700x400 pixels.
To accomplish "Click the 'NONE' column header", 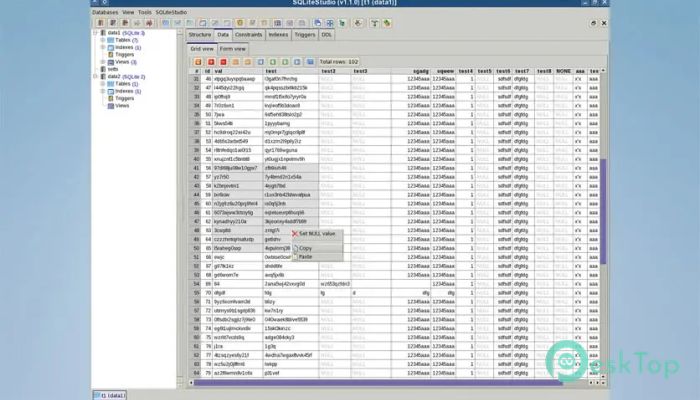I will tap(563, 71).
